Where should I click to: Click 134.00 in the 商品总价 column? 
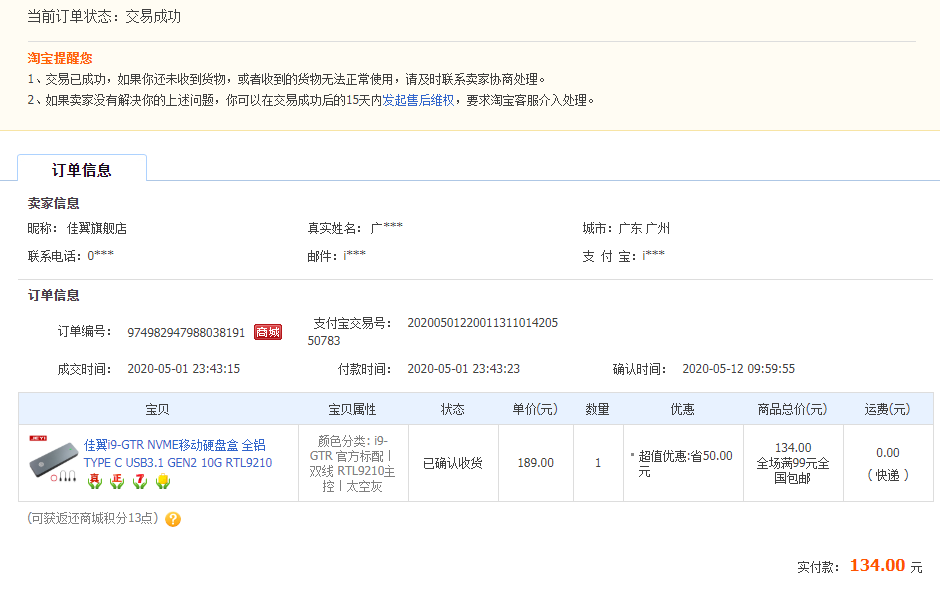pos(793,448)
